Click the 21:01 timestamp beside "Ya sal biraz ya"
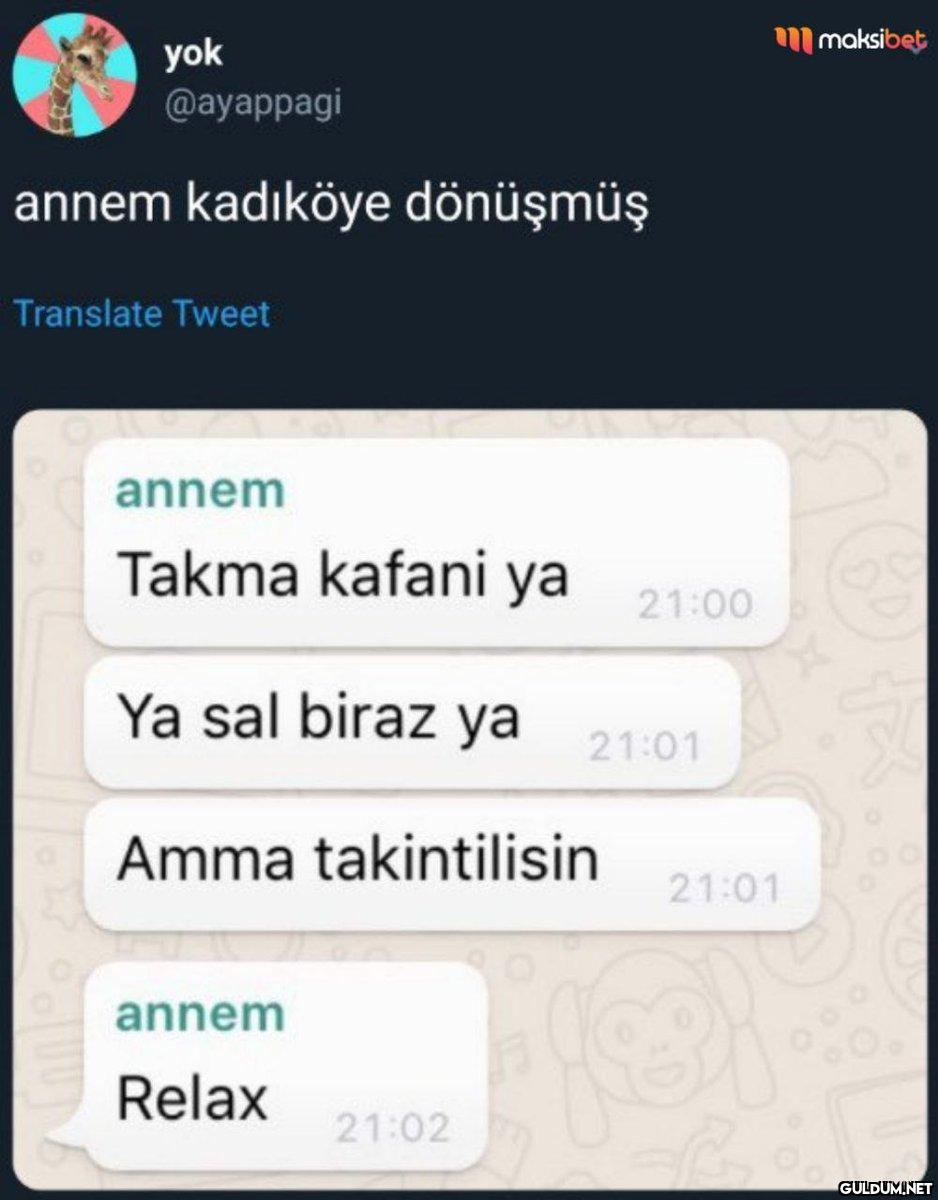The height and width of the screenshot is (1200, 938). pos(645,746)
